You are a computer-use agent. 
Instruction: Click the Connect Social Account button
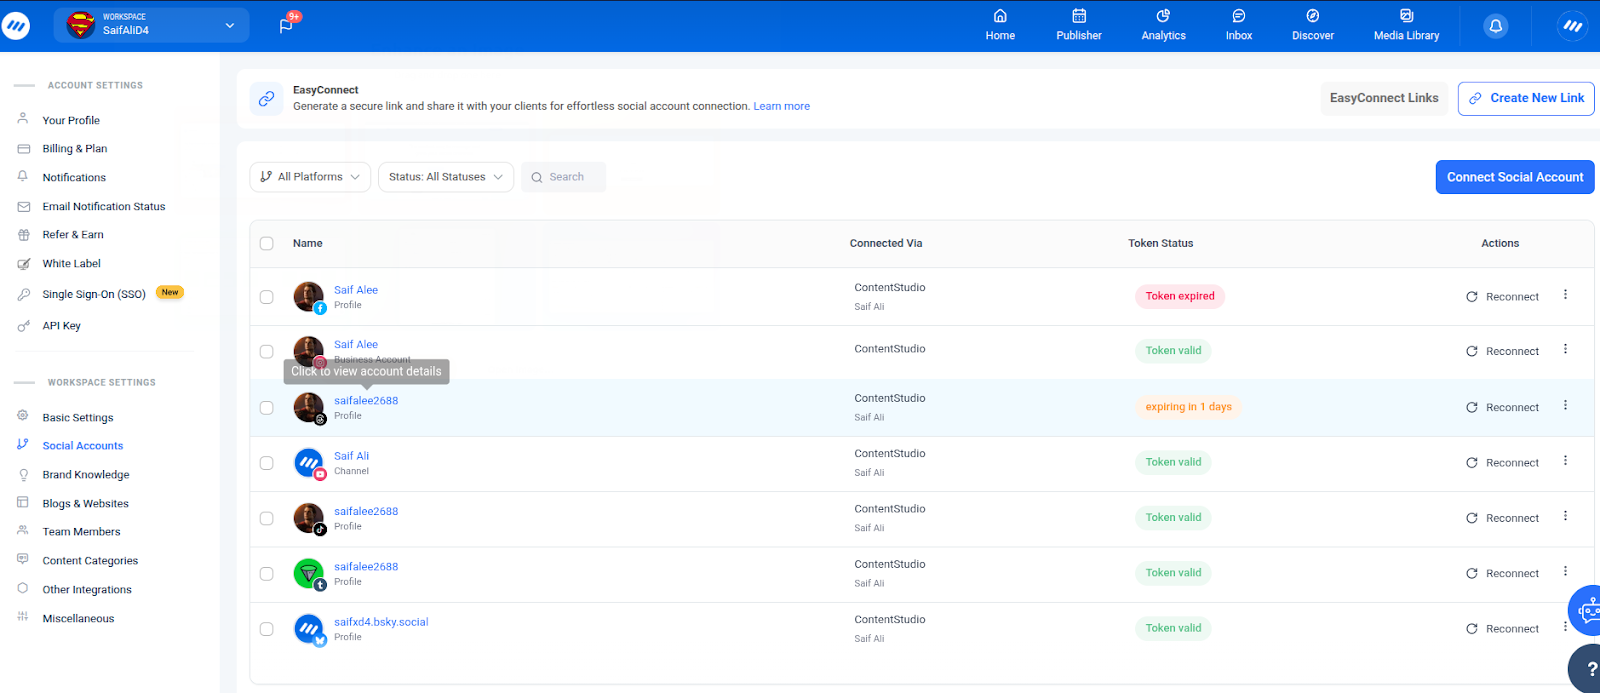click(1514, 177)
